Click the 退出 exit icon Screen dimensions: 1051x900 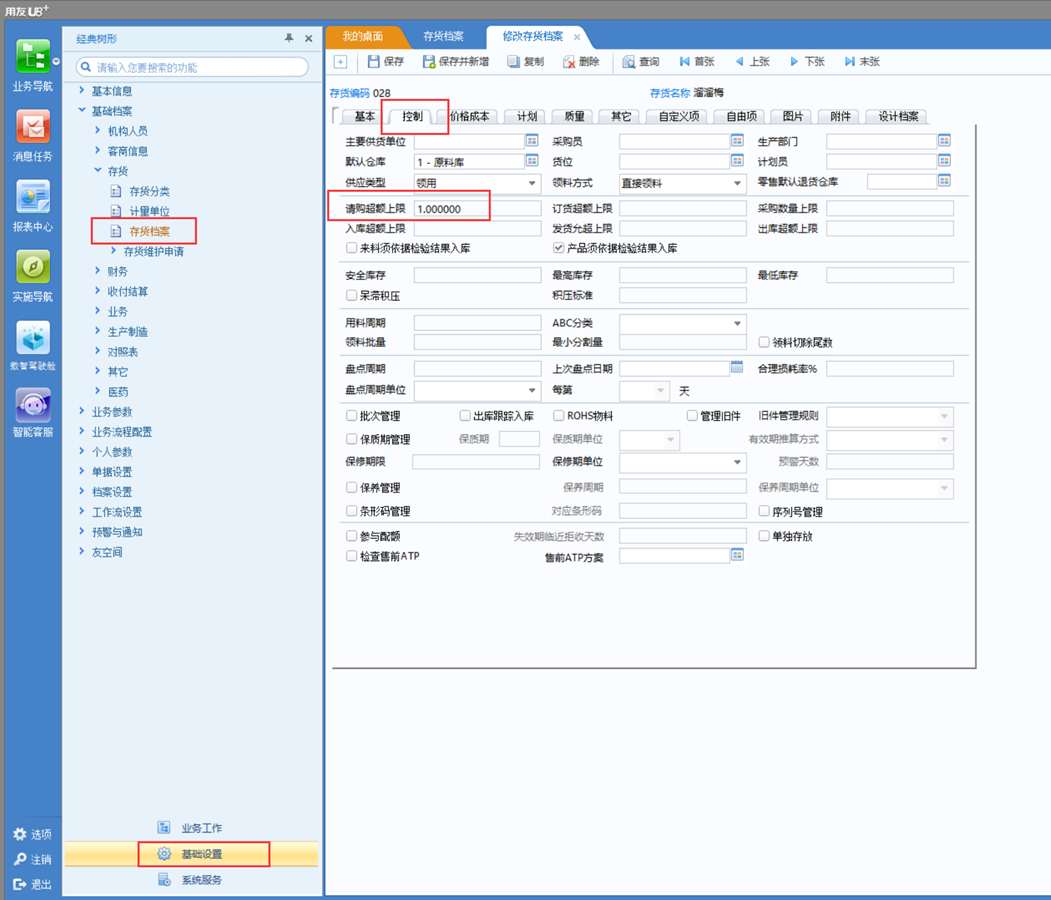(x=20, y=885)
